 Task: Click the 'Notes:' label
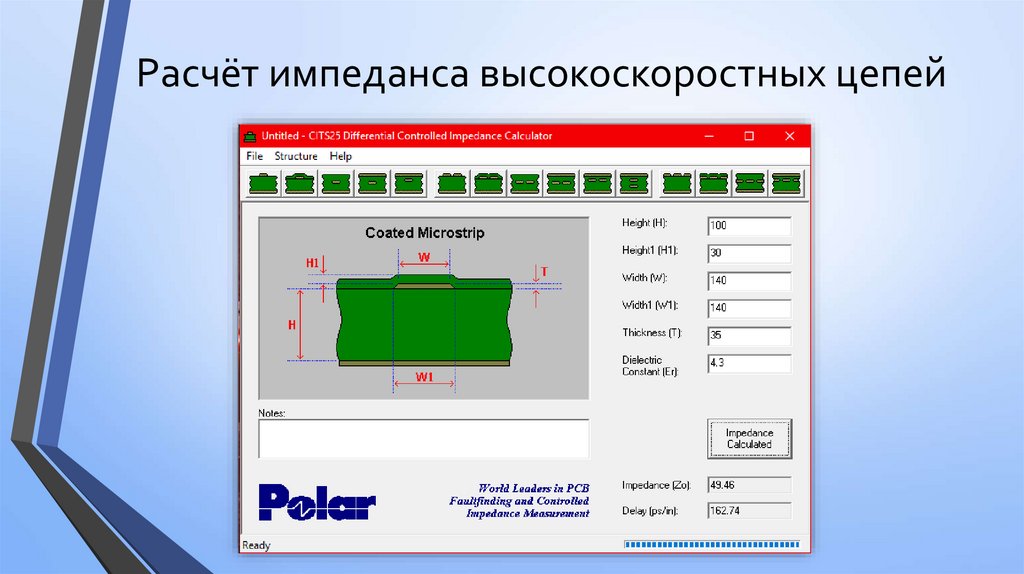click(x=272, y=413)
